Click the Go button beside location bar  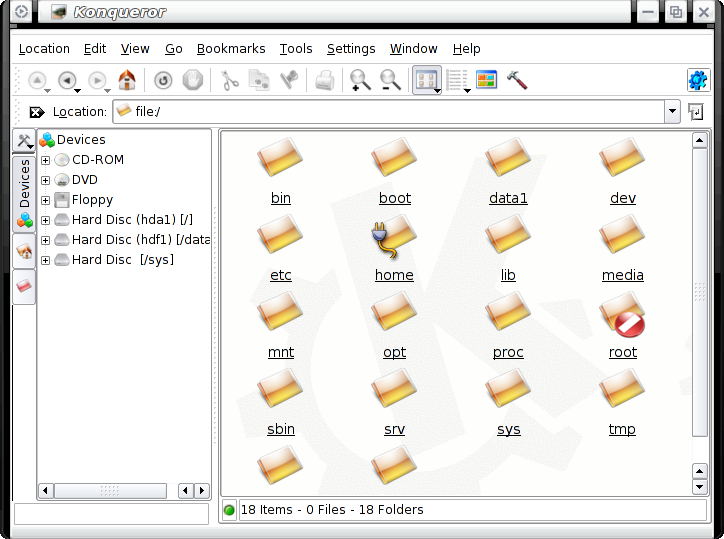pos(696,112)
